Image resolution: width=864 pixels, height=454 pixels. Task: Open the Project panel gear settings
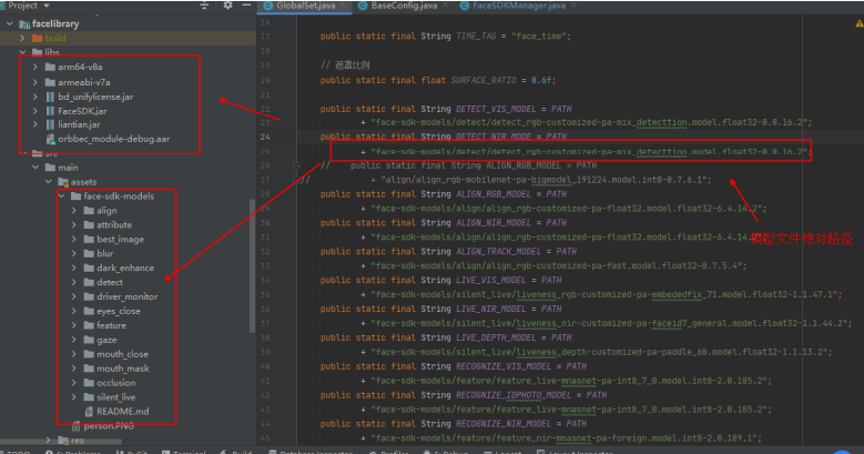click(x=228, y=6)
